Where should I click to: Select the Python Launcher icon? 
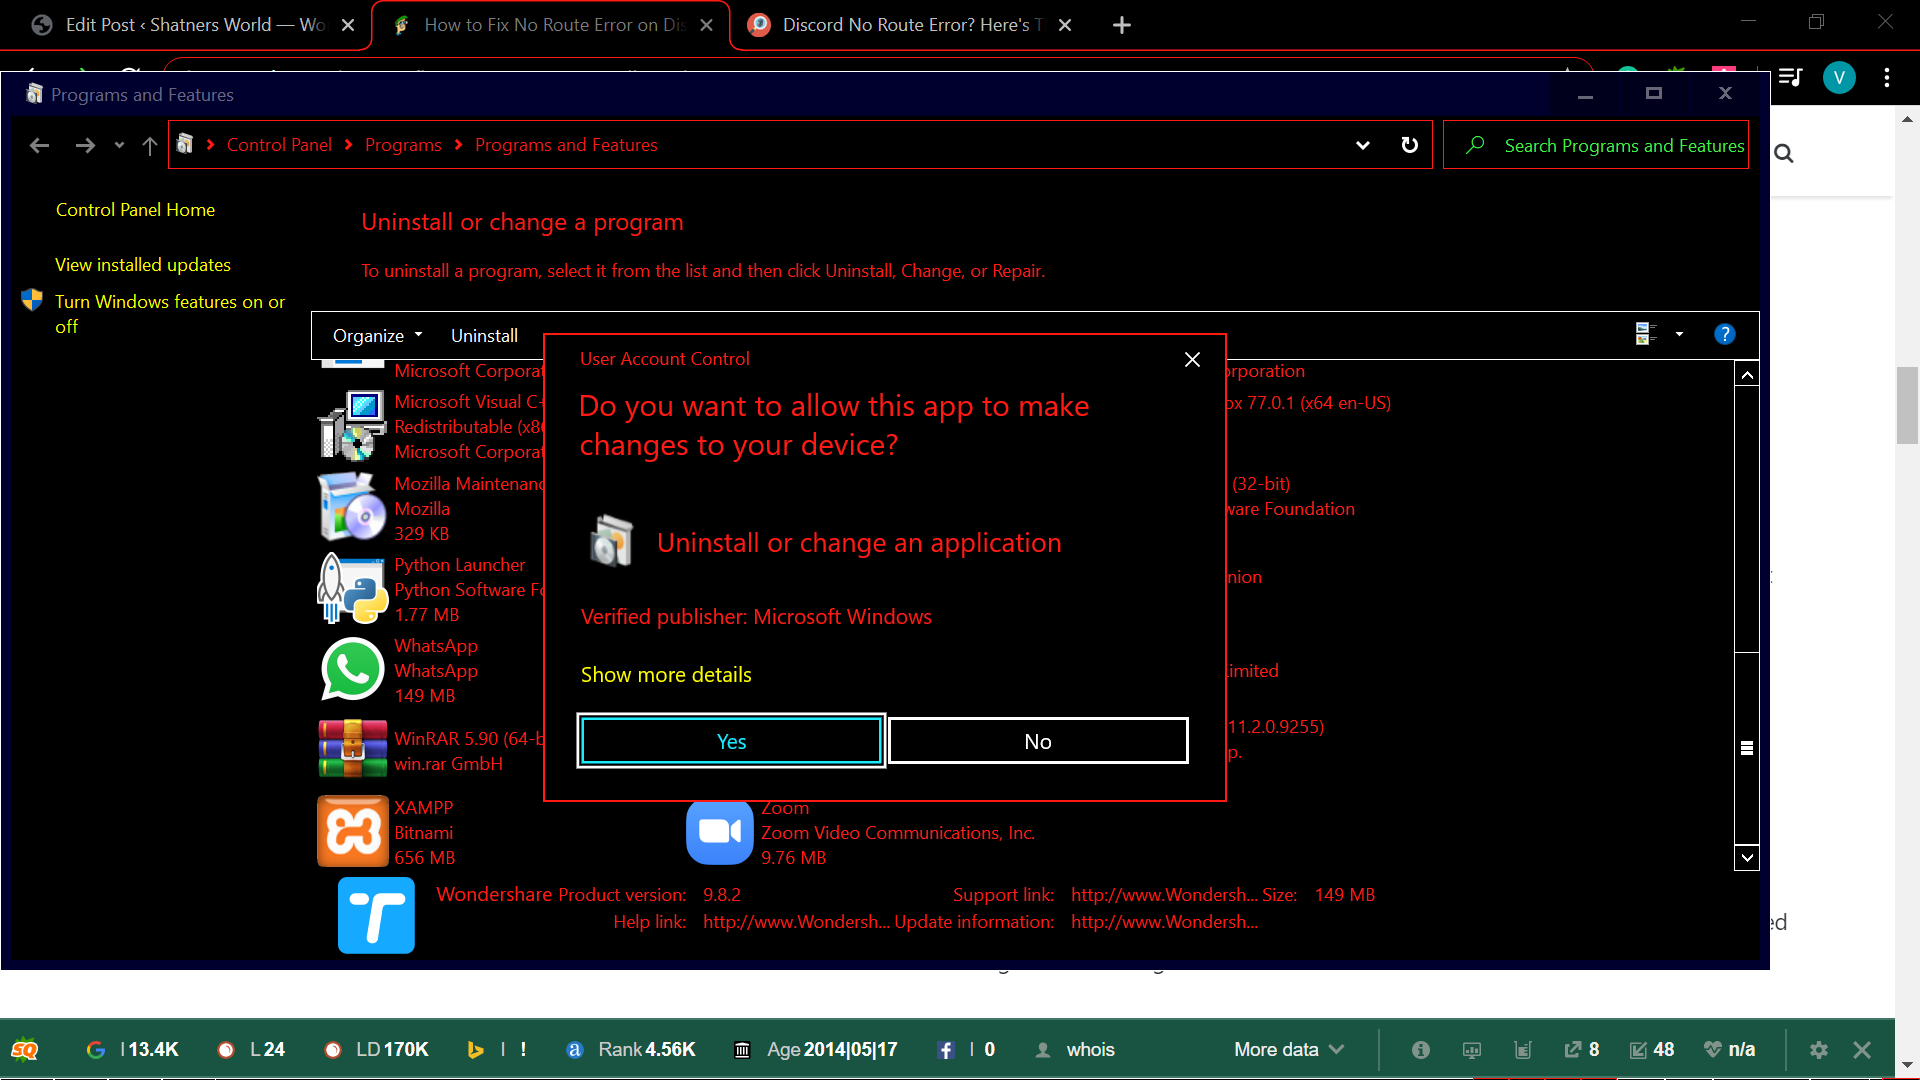pos(352,589)
